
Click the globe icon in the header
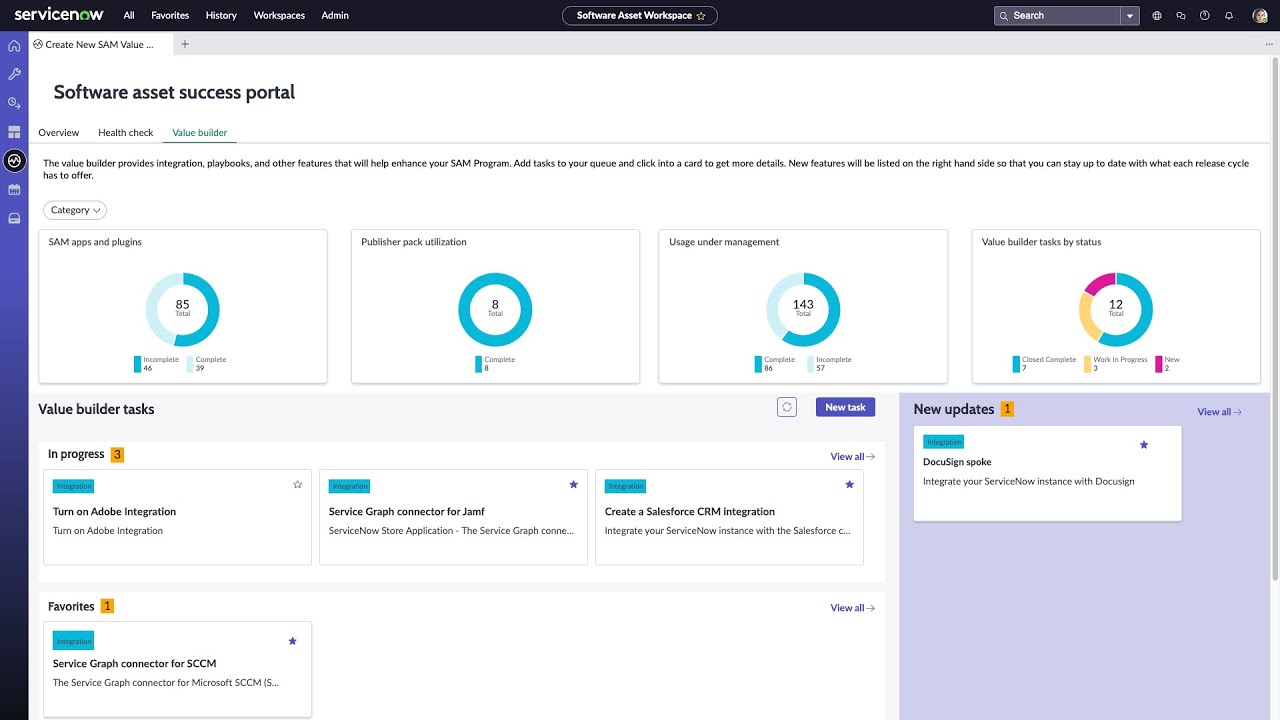[x=1157, y=16]
